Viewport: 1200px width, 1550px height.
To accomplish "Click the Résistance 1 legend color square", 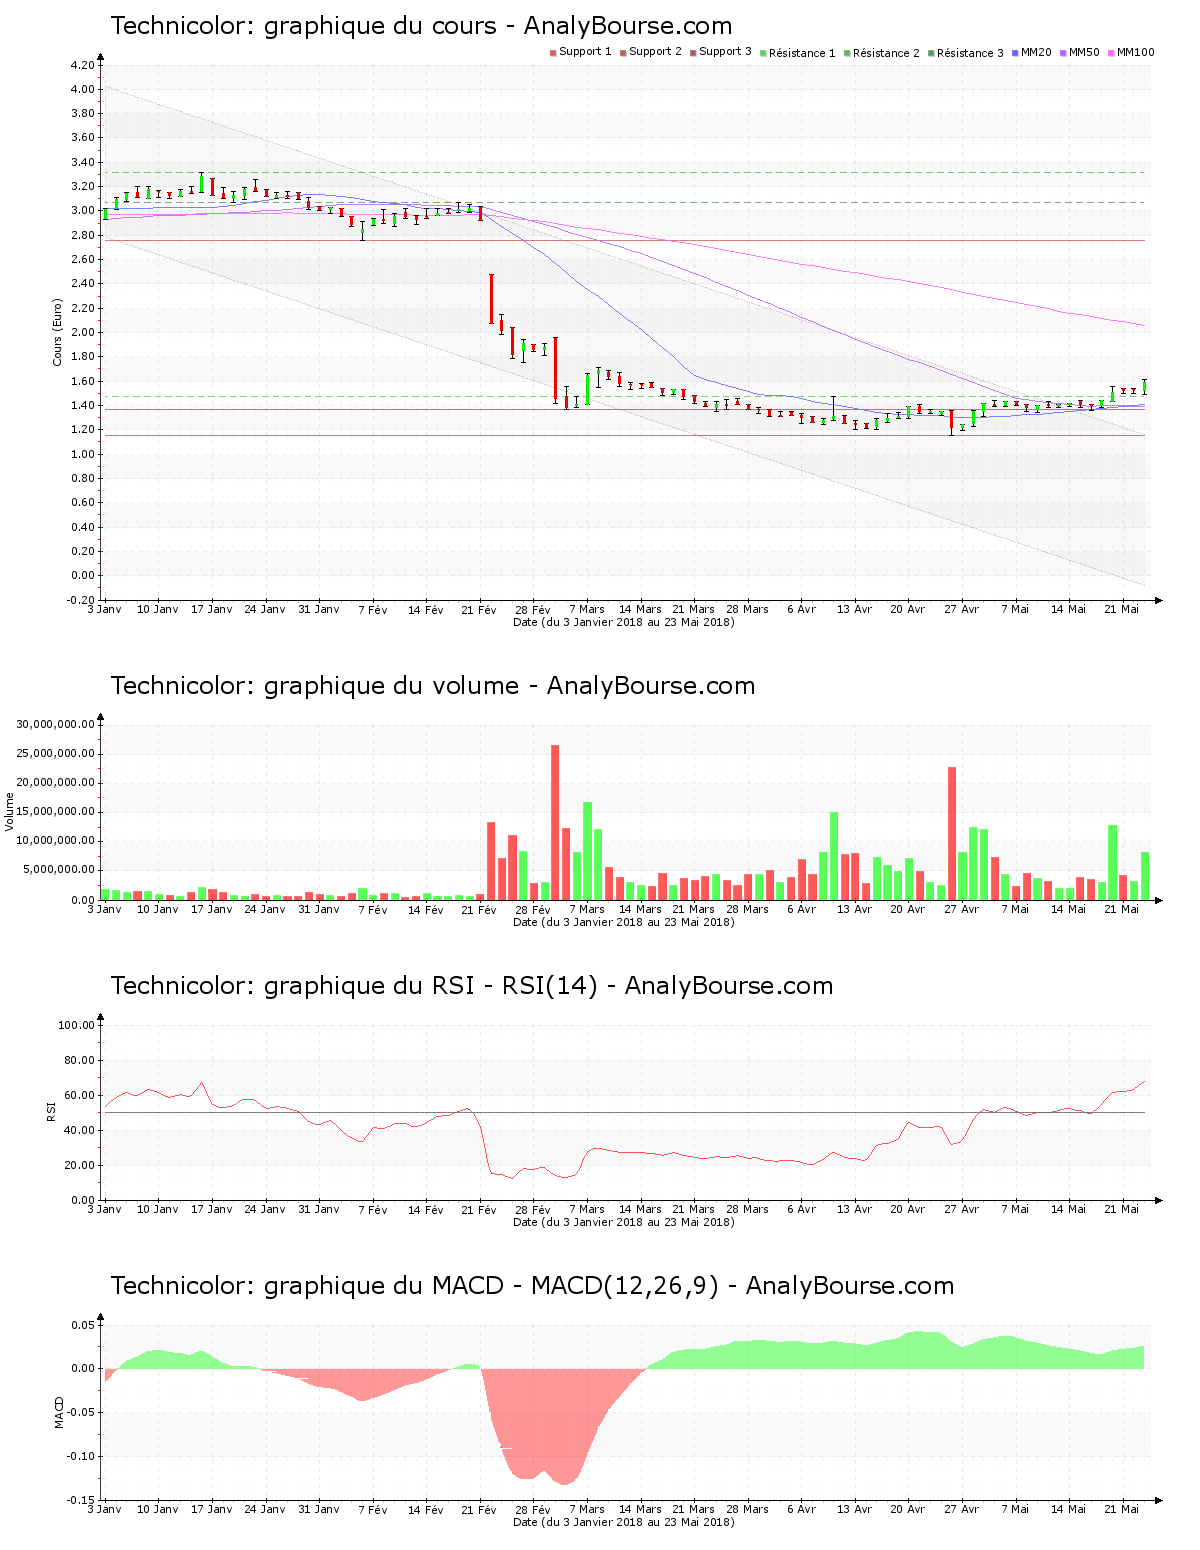I will point(763,53).
